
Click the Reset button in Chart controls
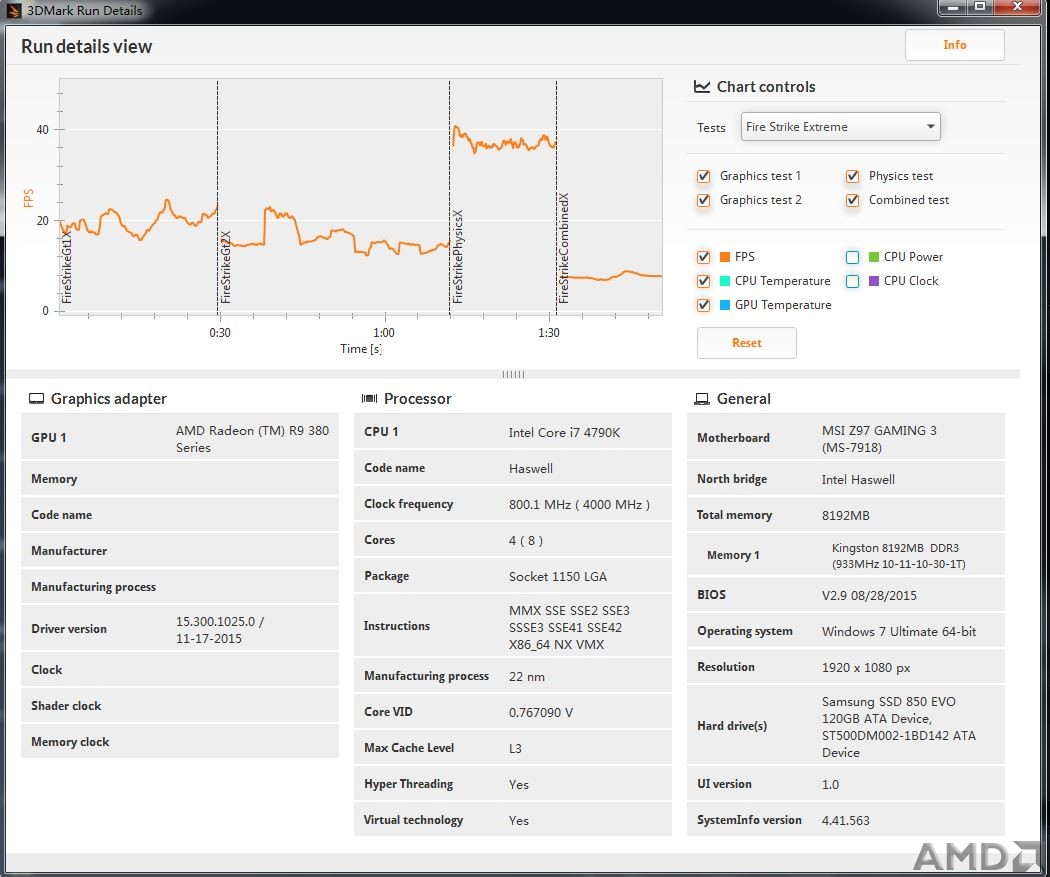click(747, 343)
